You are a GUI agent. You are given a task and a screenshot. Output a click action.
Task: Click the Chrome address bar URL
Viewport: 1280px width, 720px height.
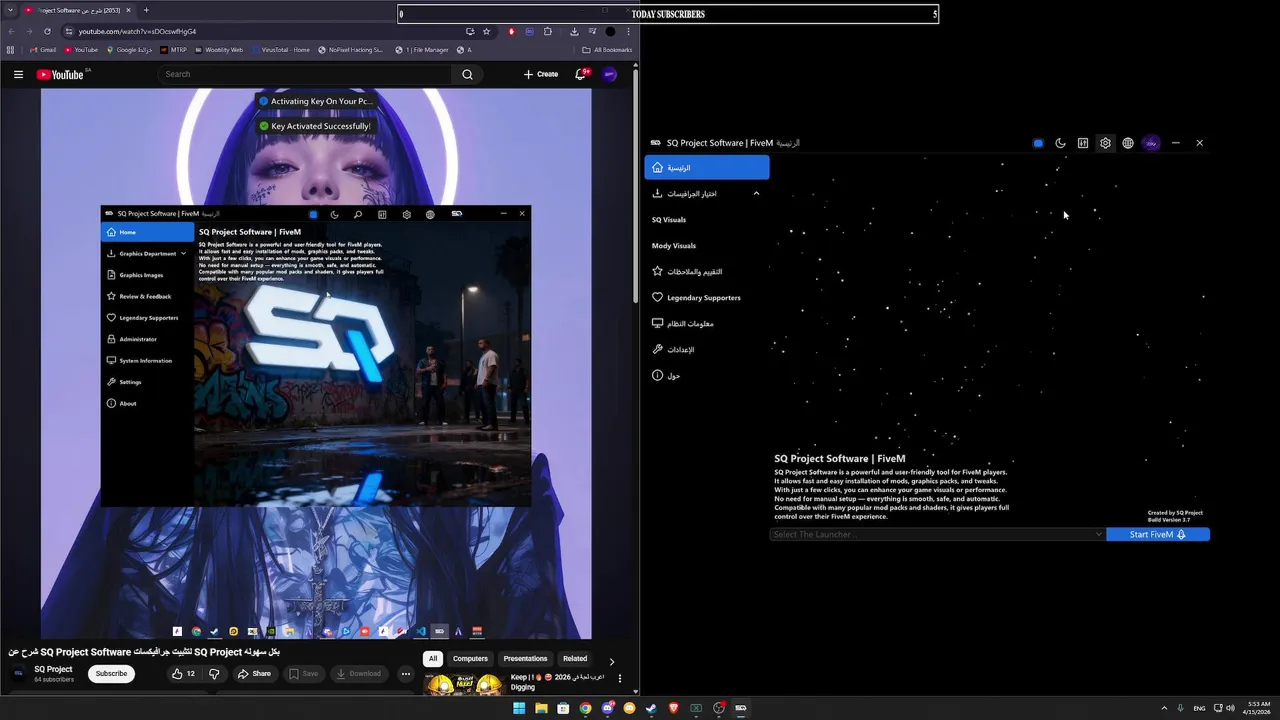tap(138, 31)
